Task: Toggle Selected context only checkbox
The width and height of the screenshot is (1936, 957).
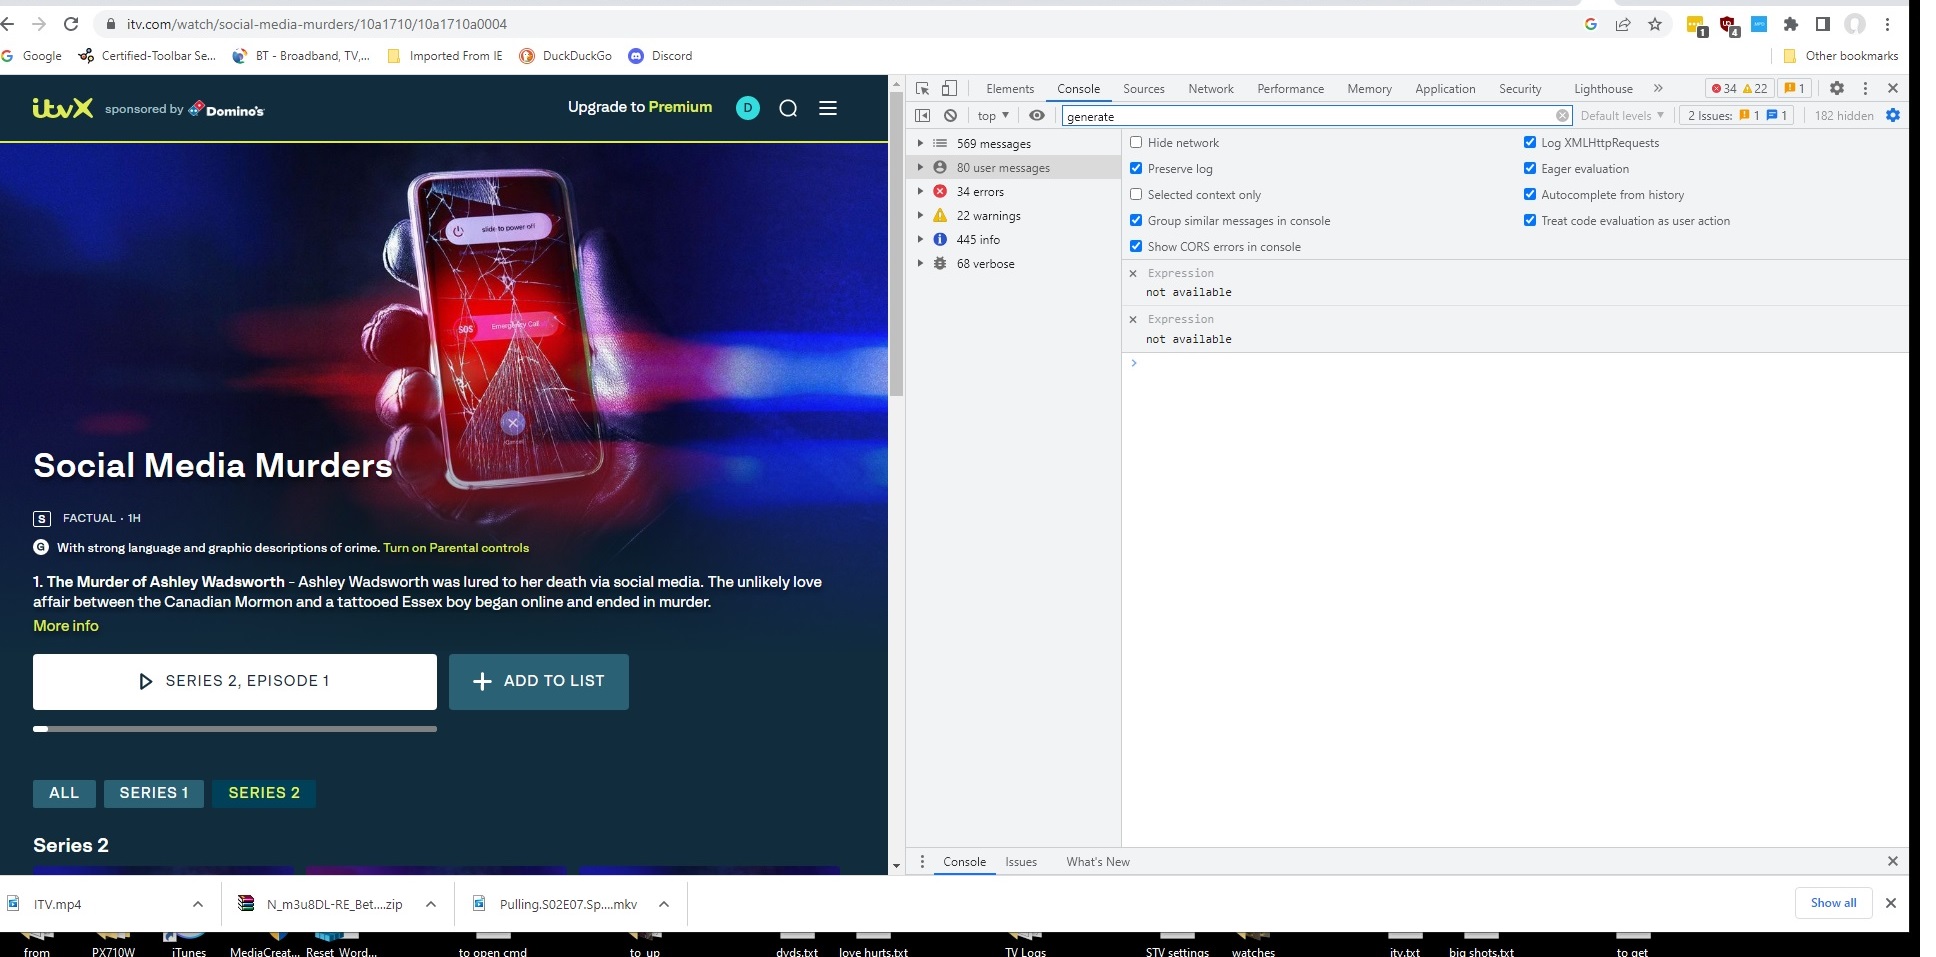Action: coord(1136,195)
